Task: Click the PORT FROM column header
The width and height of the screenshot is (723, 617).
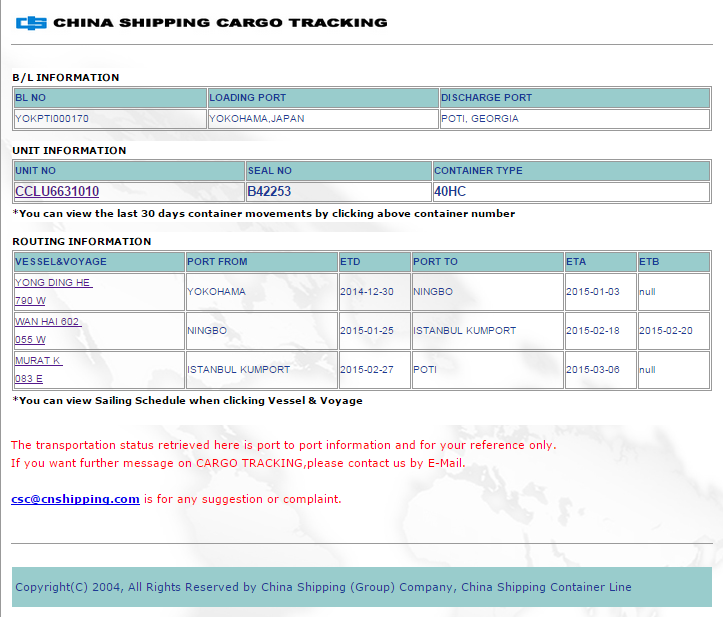Action: tap(261, 261)
